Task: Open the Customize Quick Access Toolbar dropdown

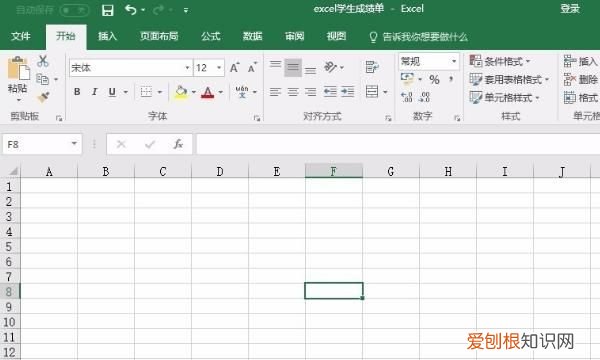Action: pos(186,10)
